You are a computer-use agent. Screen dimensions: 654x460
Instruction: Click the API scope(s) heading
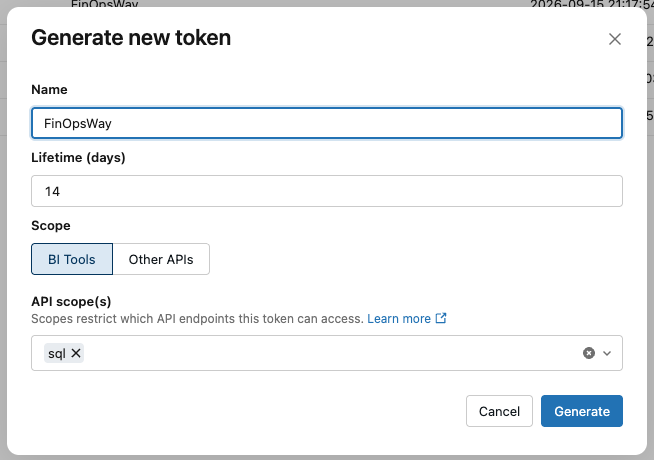point(71,302)
